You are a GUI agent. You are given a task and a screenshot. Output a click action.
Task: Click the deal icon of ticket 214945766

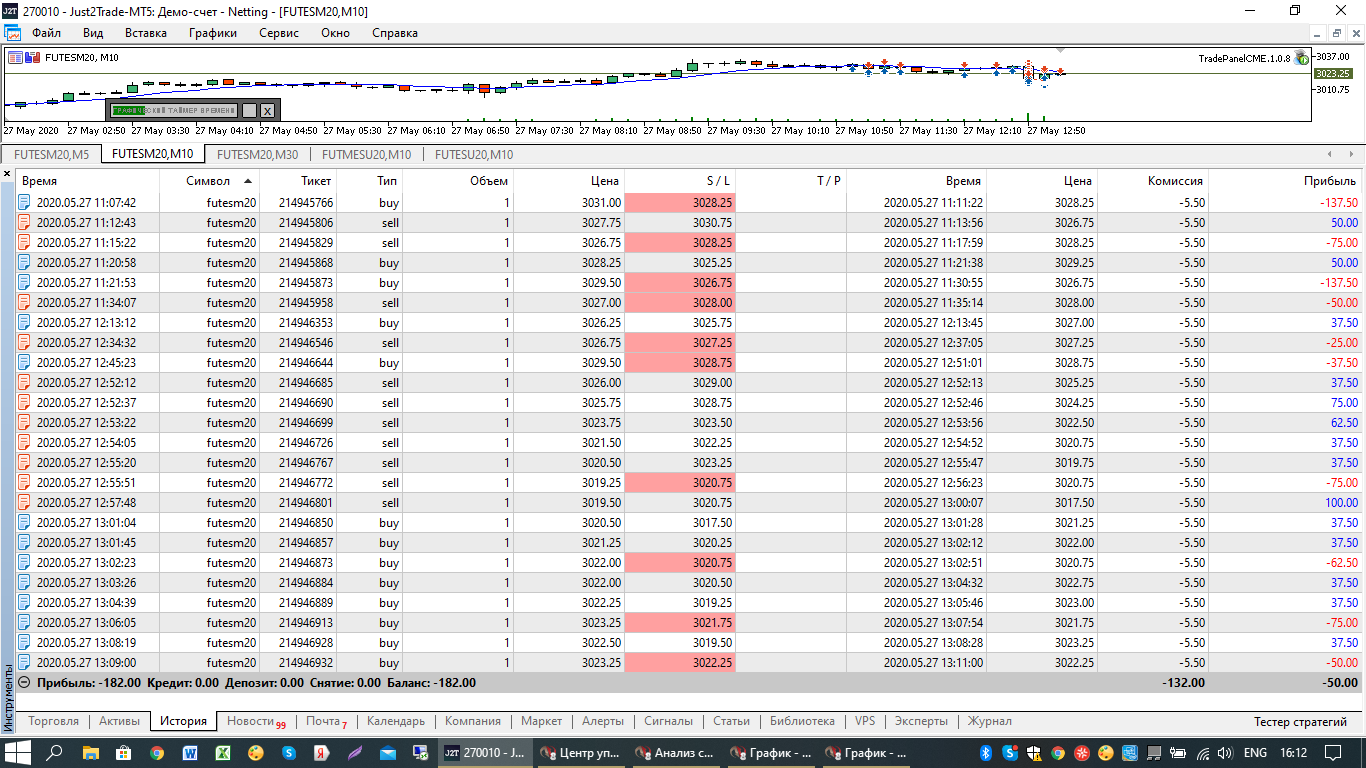[x=25, y=202]
